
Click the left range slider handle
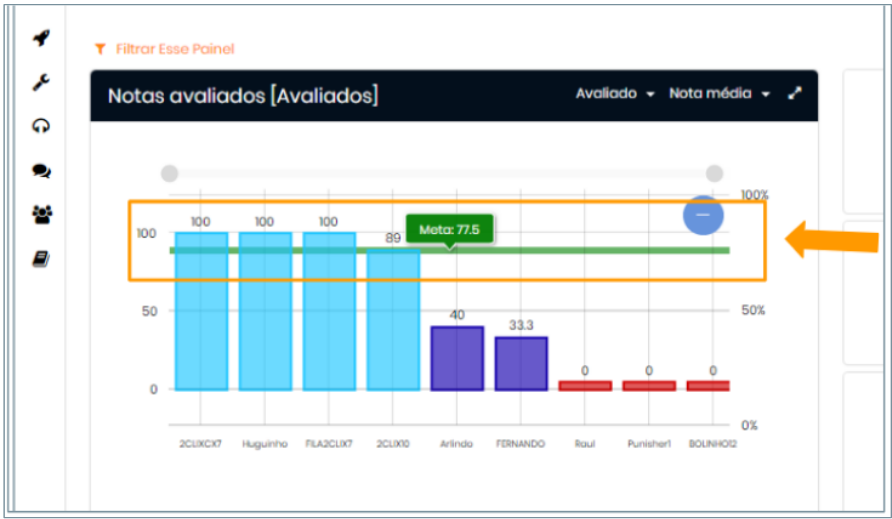coord(170,174)
